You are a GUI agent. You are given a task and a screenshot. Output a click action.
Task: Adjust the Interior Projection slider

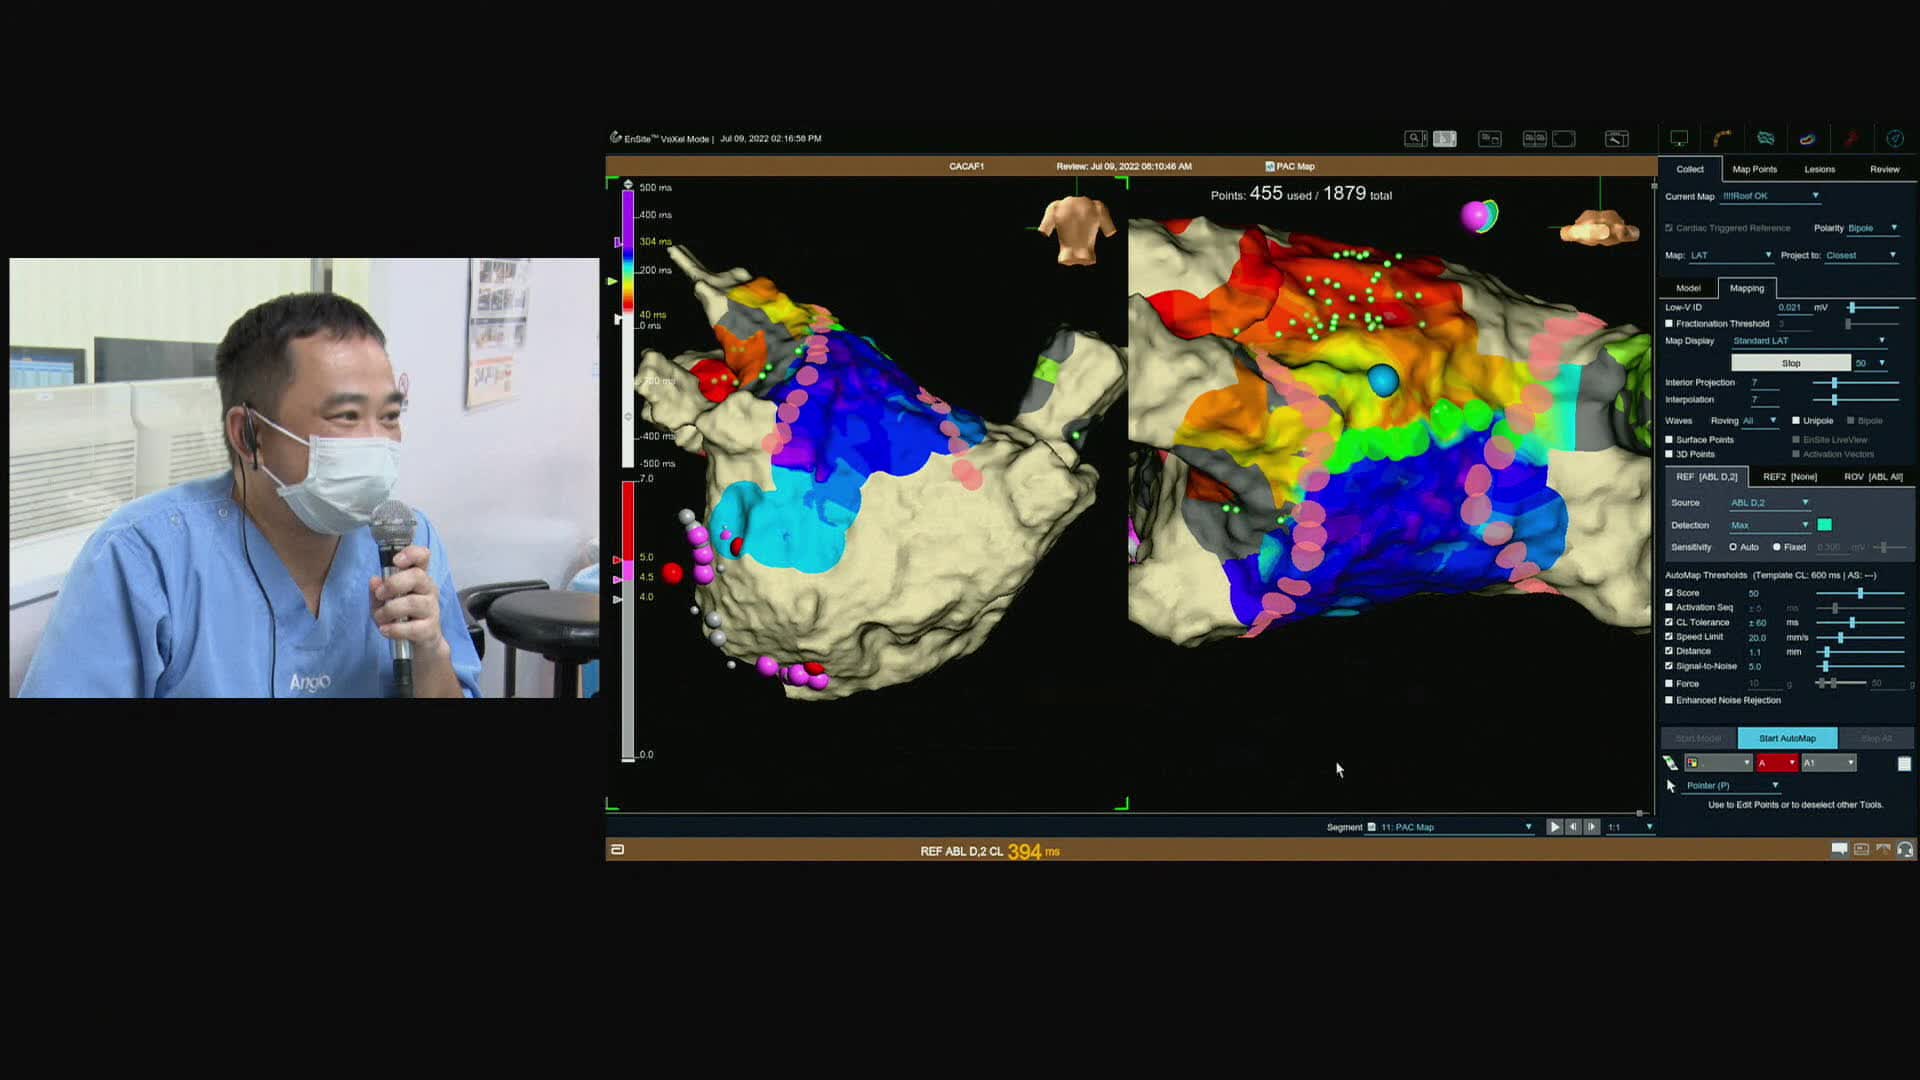pos(1834,383)
